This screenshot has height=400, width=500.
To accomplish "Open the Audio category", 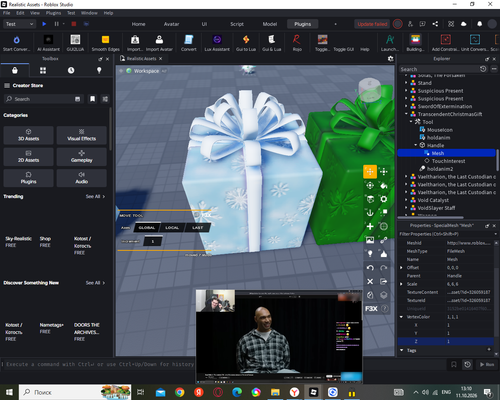I will coord(81,178).
